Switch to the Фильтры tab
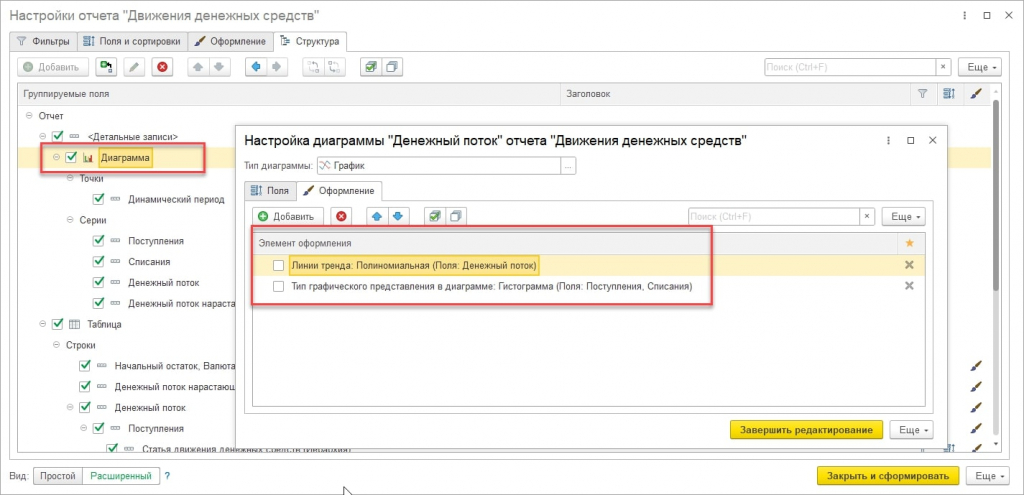The image size is (1024, 495). 43,41
